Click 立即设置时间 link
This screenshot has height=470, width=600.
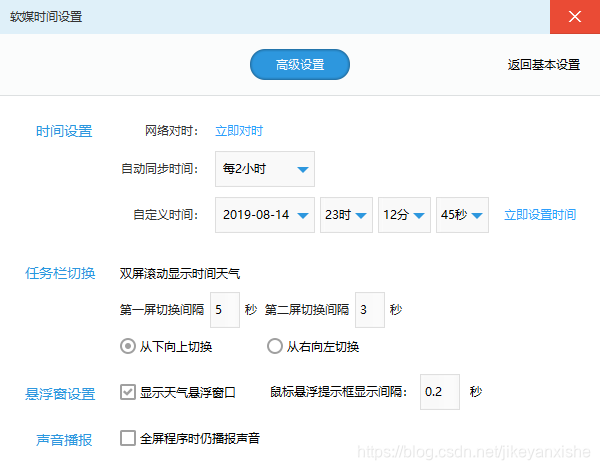(540, 215)
